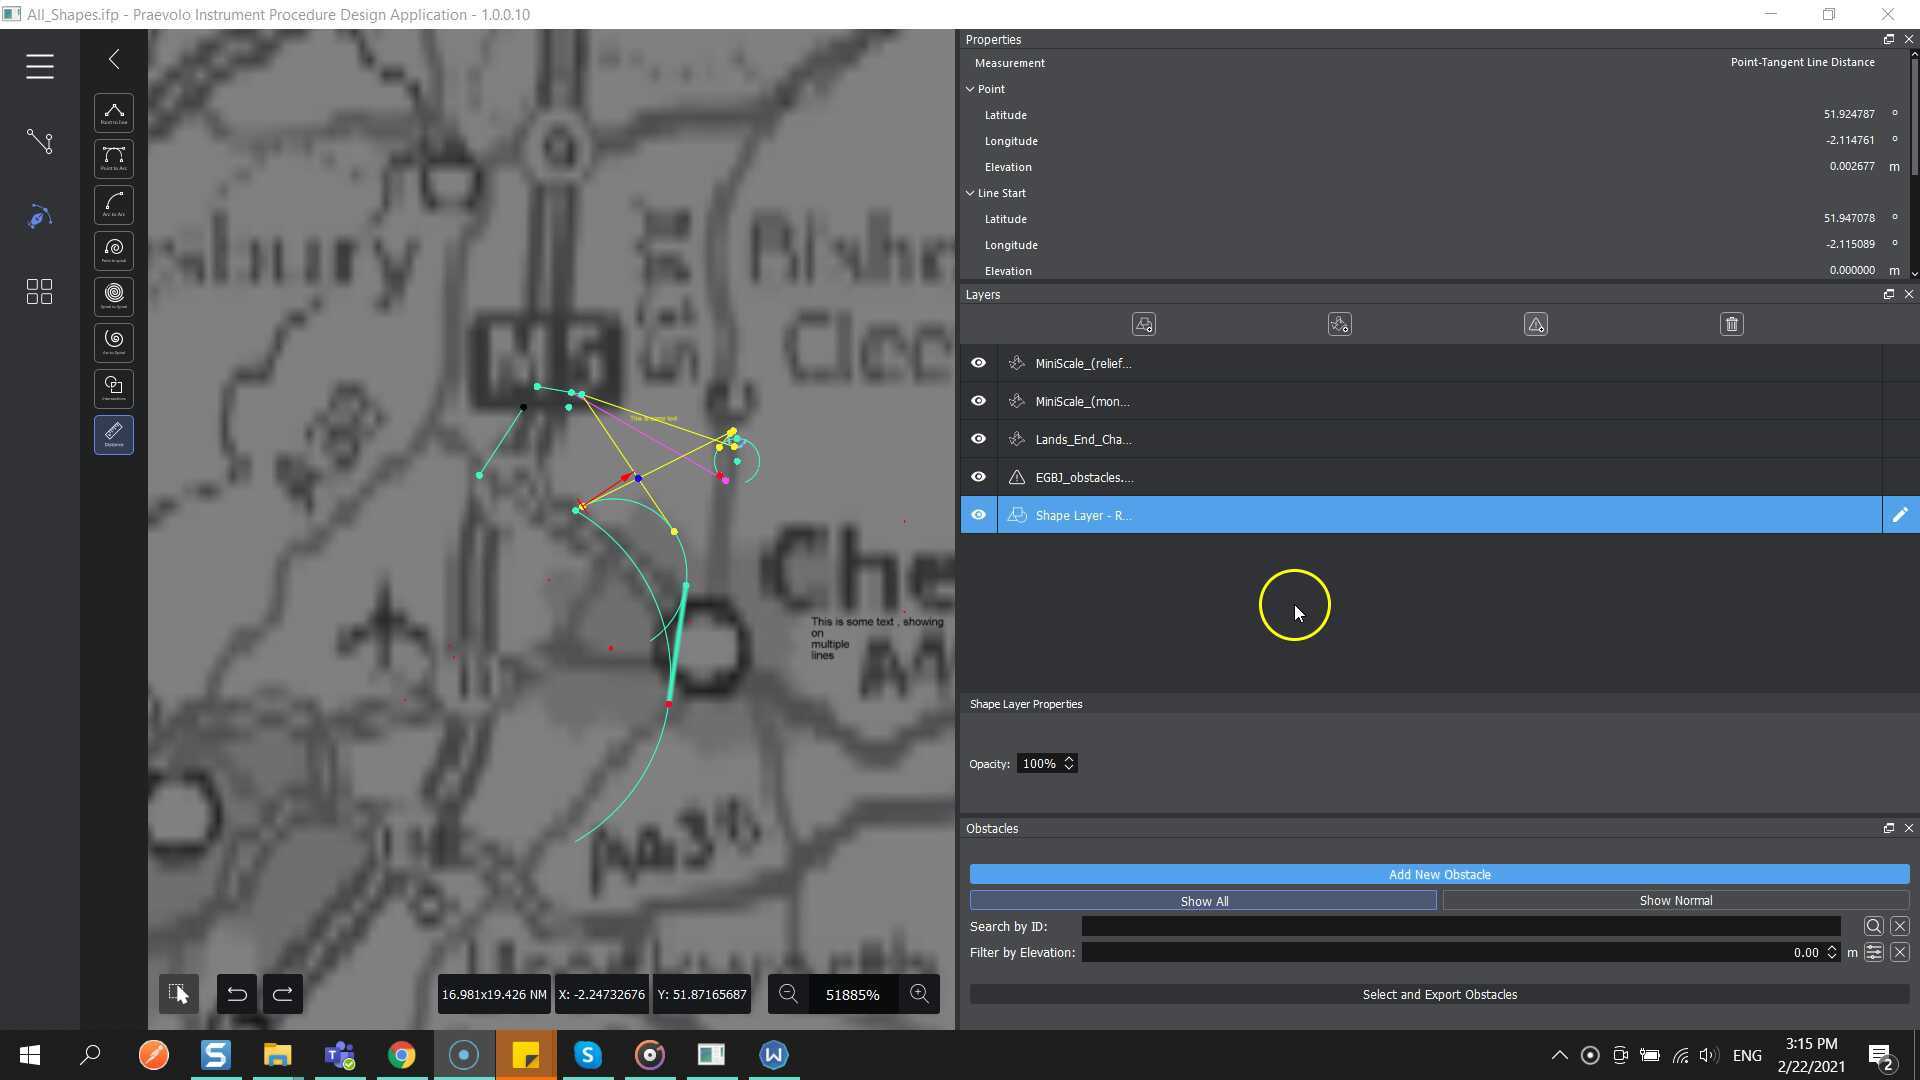The image size is (1920, 1080).
Task: Select the Arc to Arc tool
Action: click(114, 205)
